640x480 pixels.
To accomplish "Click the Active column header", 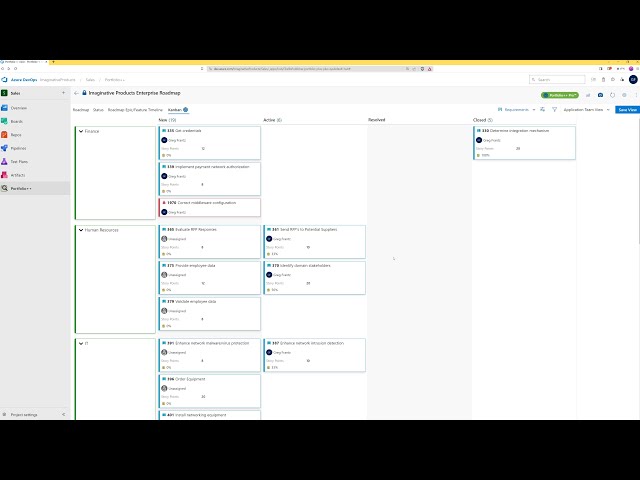I will click(272, 120).
